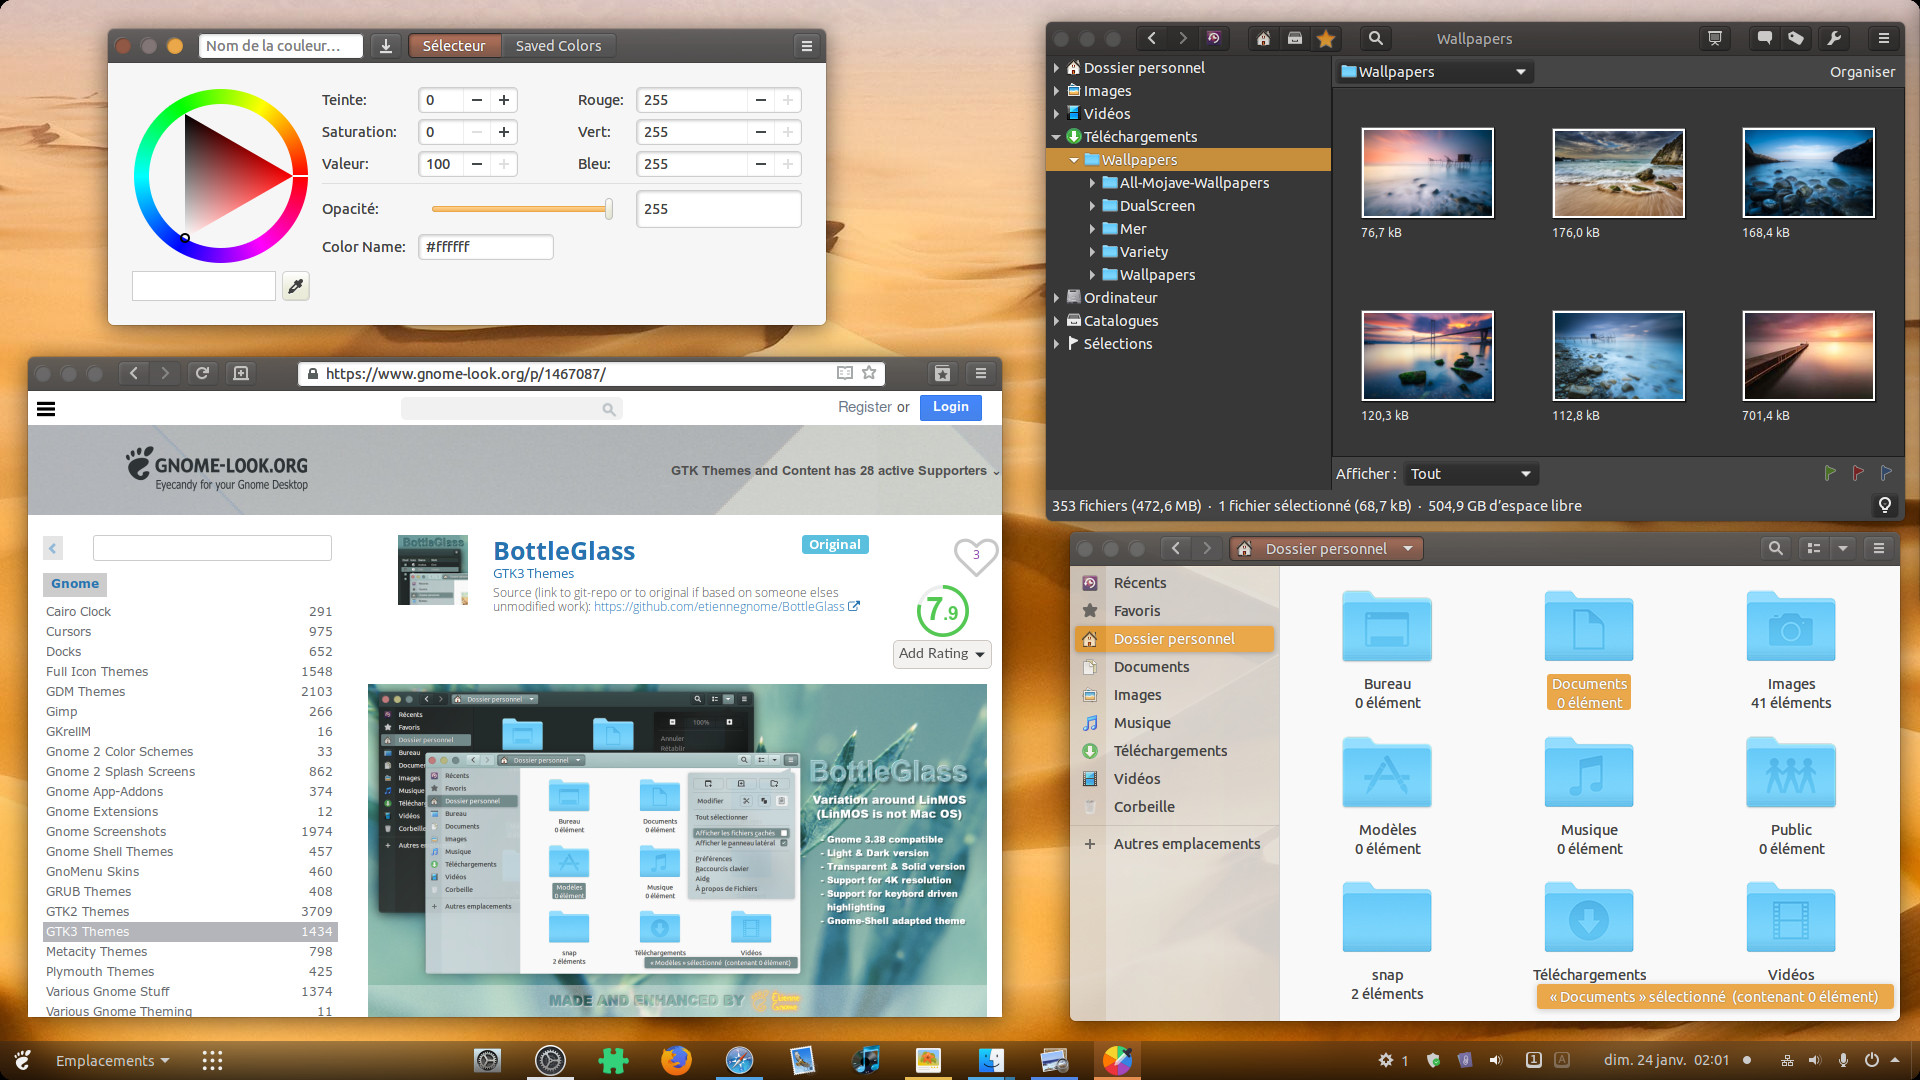Adjust the Opacité slider

coord(522,209)
